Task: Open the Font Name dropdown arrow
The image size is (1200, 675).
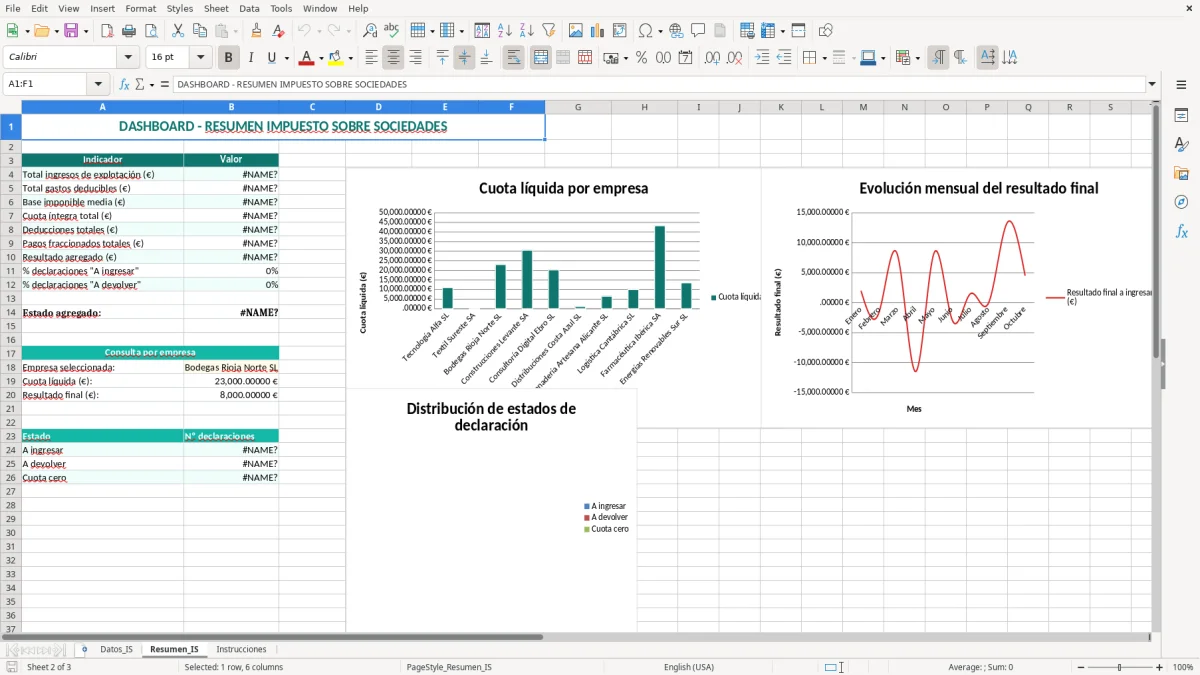Action: coord(128,58)
